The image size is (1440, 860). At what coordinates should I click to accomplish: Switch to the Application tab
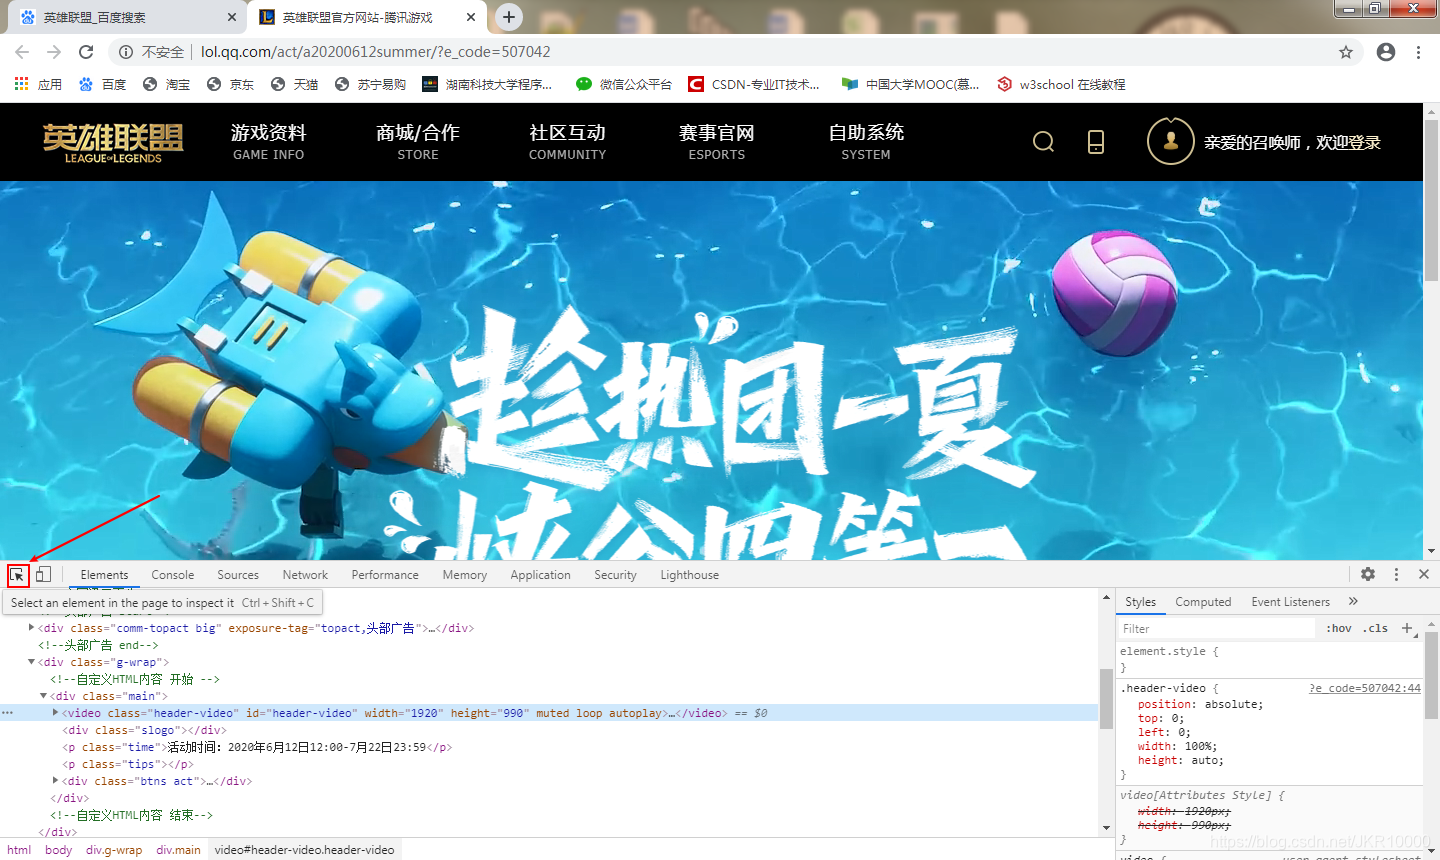(540, 575)
